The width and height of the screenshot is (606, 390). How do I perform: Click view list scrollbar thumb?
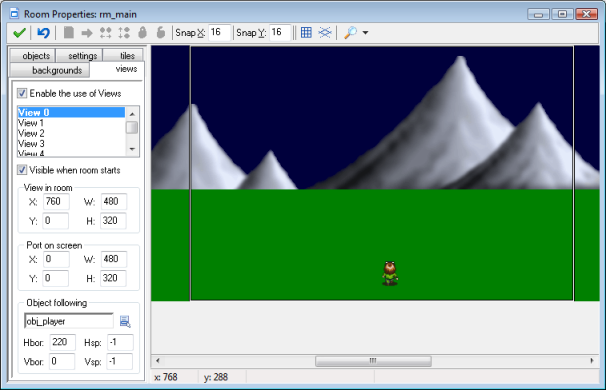point(132,127)
